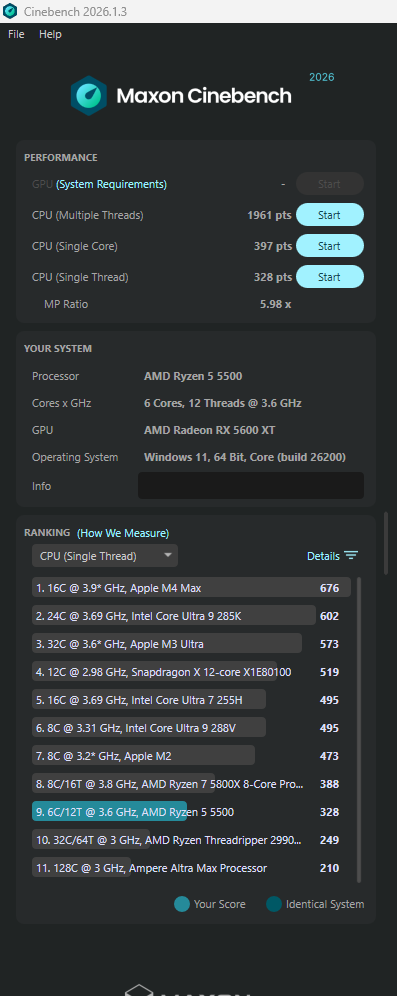Click the 2026 version label
Image resolution: width=397 pixels, height=996 pixels.
coord(321,77)
